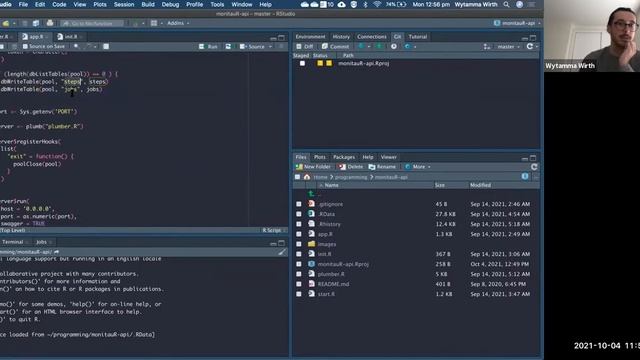
Task: Click the Commit button in the Git pane
Action: 335,47
